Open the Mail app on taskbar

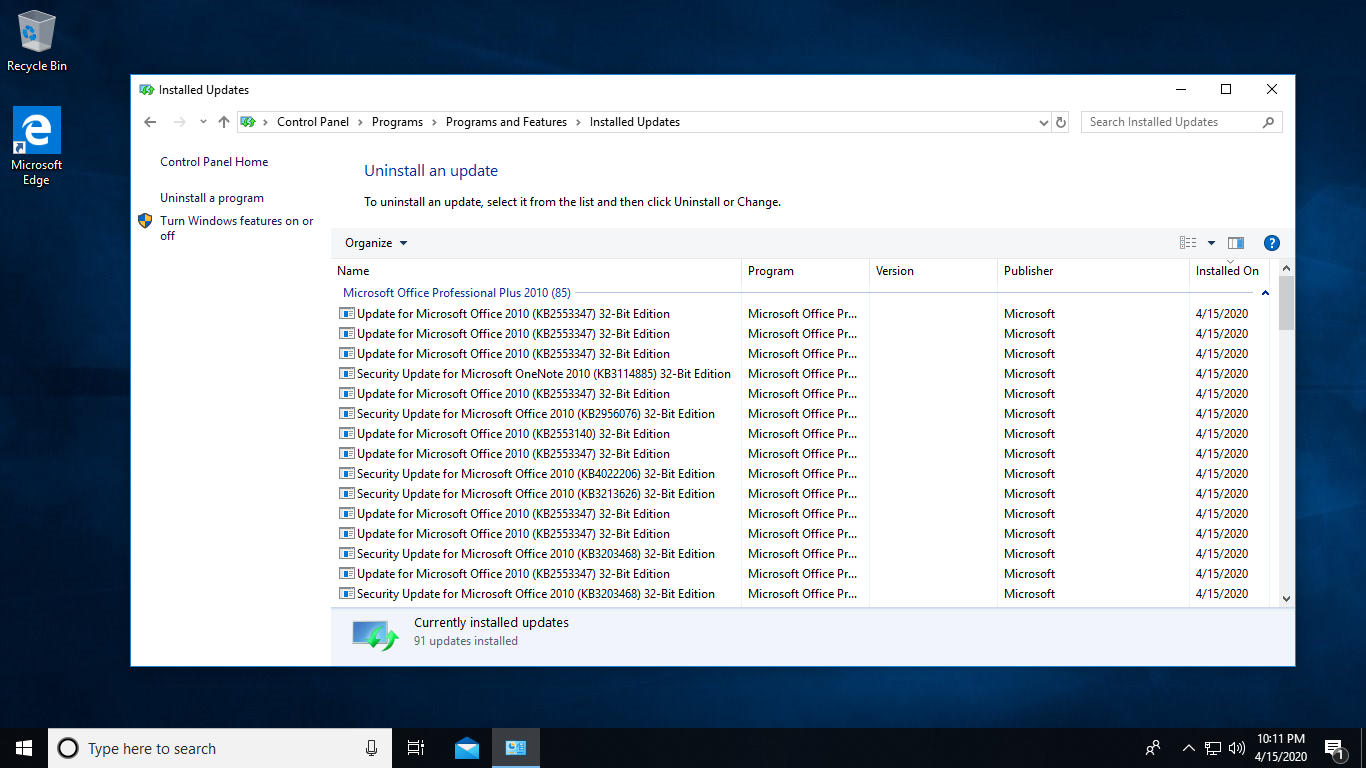click(467, 748)
